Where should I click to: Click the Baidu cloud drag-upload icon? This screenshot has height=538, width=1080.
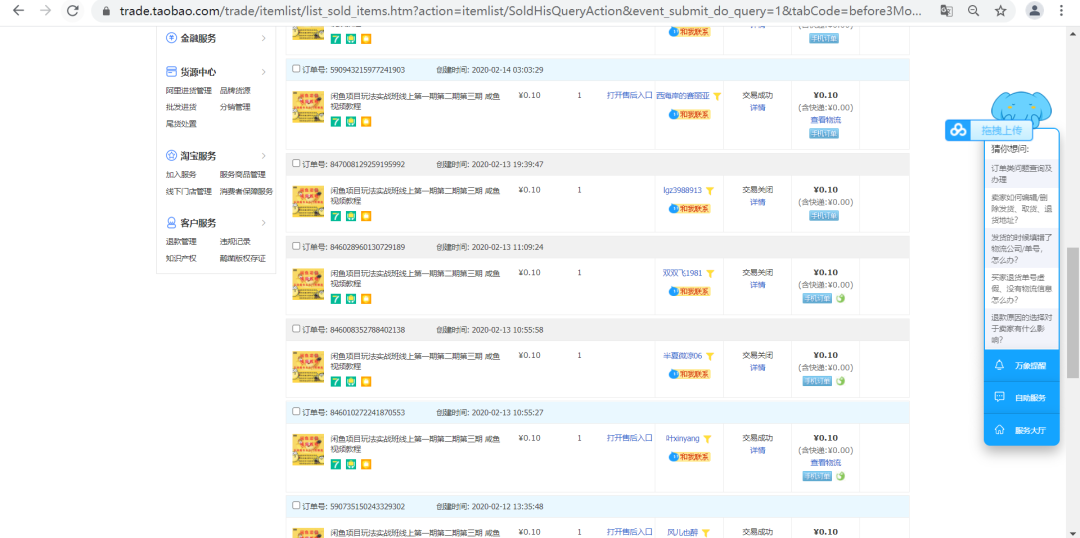pyautogui.click(x=959, y=130)
